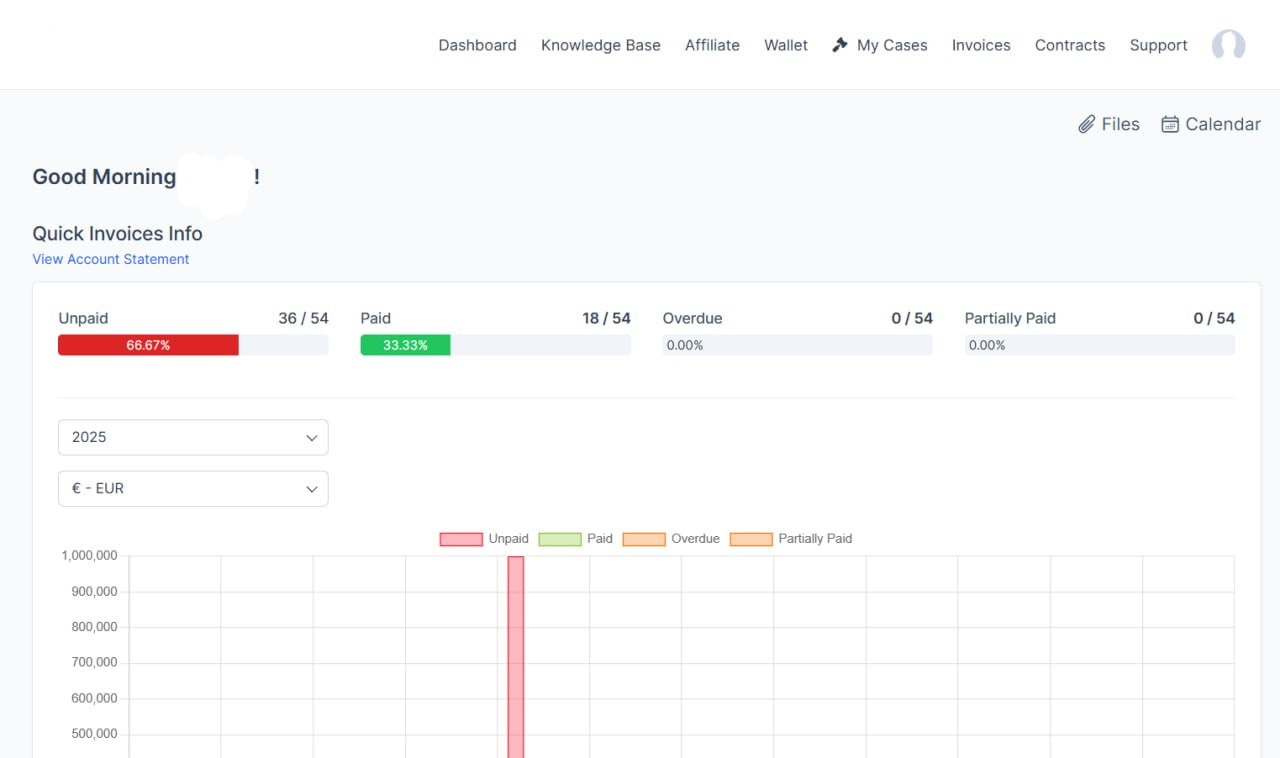Toggle Overdue series in chart legend
The width and height of the screenshot is (1280, 758).
644,539
